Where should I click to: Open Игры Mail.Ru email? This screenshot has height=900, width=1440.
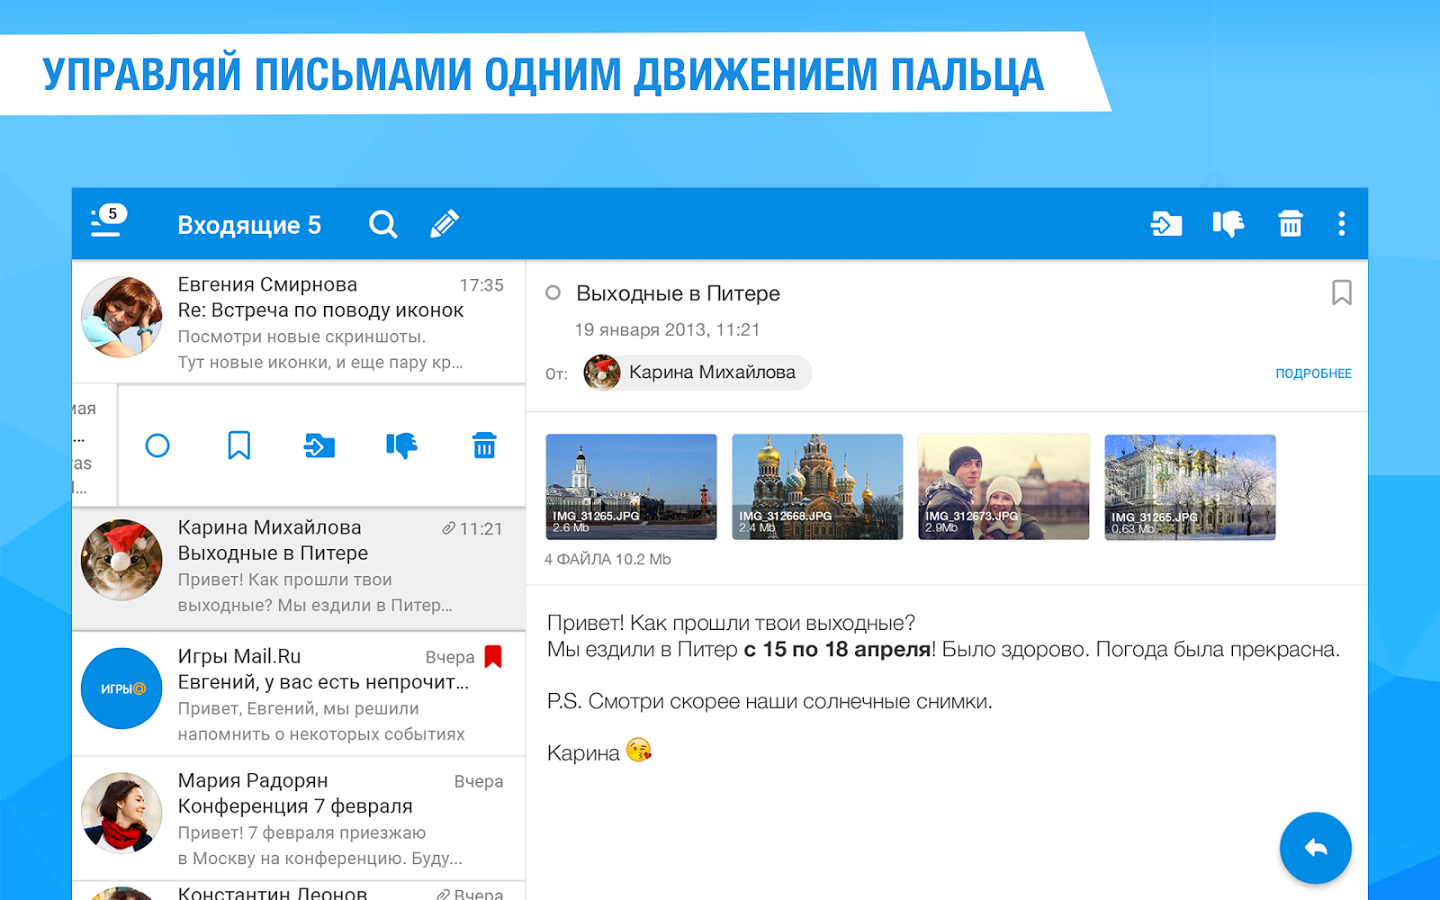click(299, 694)
